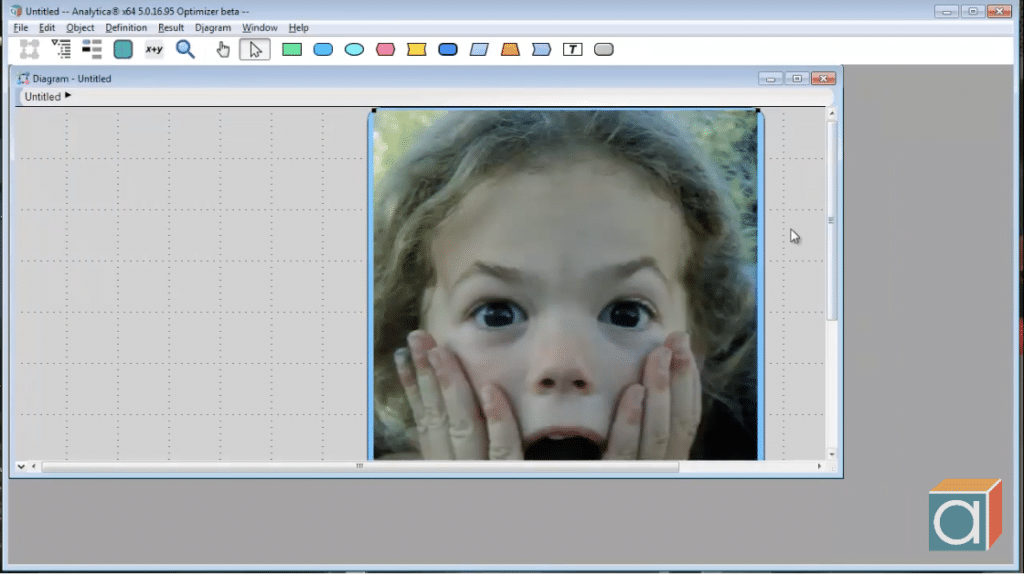Close the Diagram - Untitled window
The width and height of the screenshot is (1024, 576).
[x=823, y=78]
